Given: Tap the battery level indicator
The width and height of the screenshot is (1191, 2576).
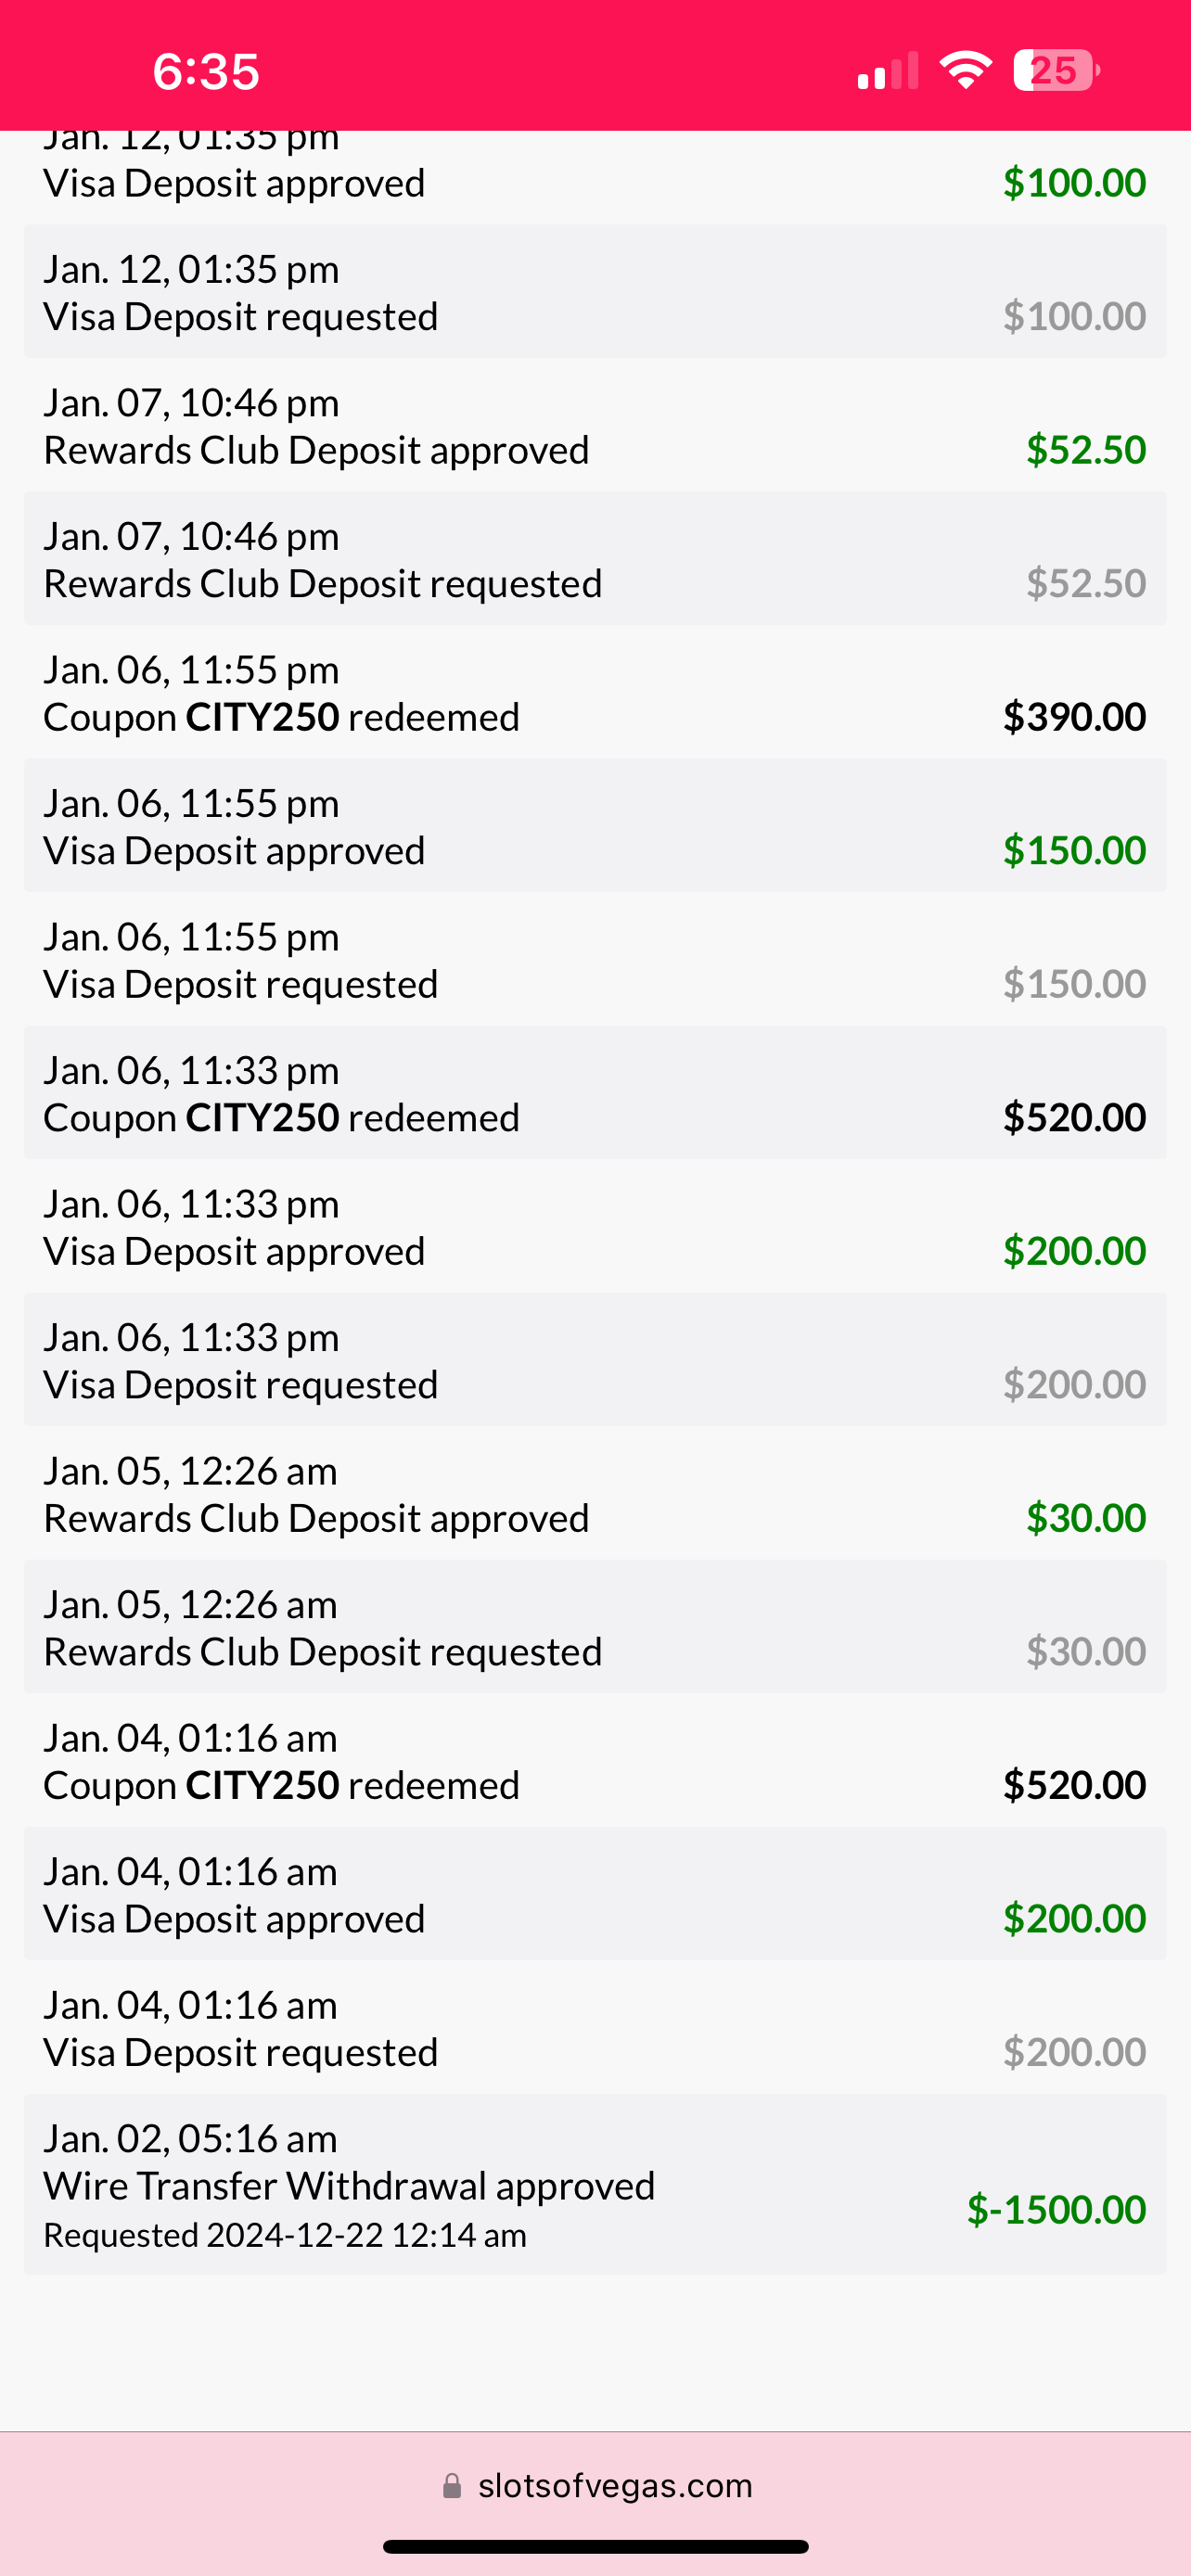Looking at the screenshot, I should 1056,70.
